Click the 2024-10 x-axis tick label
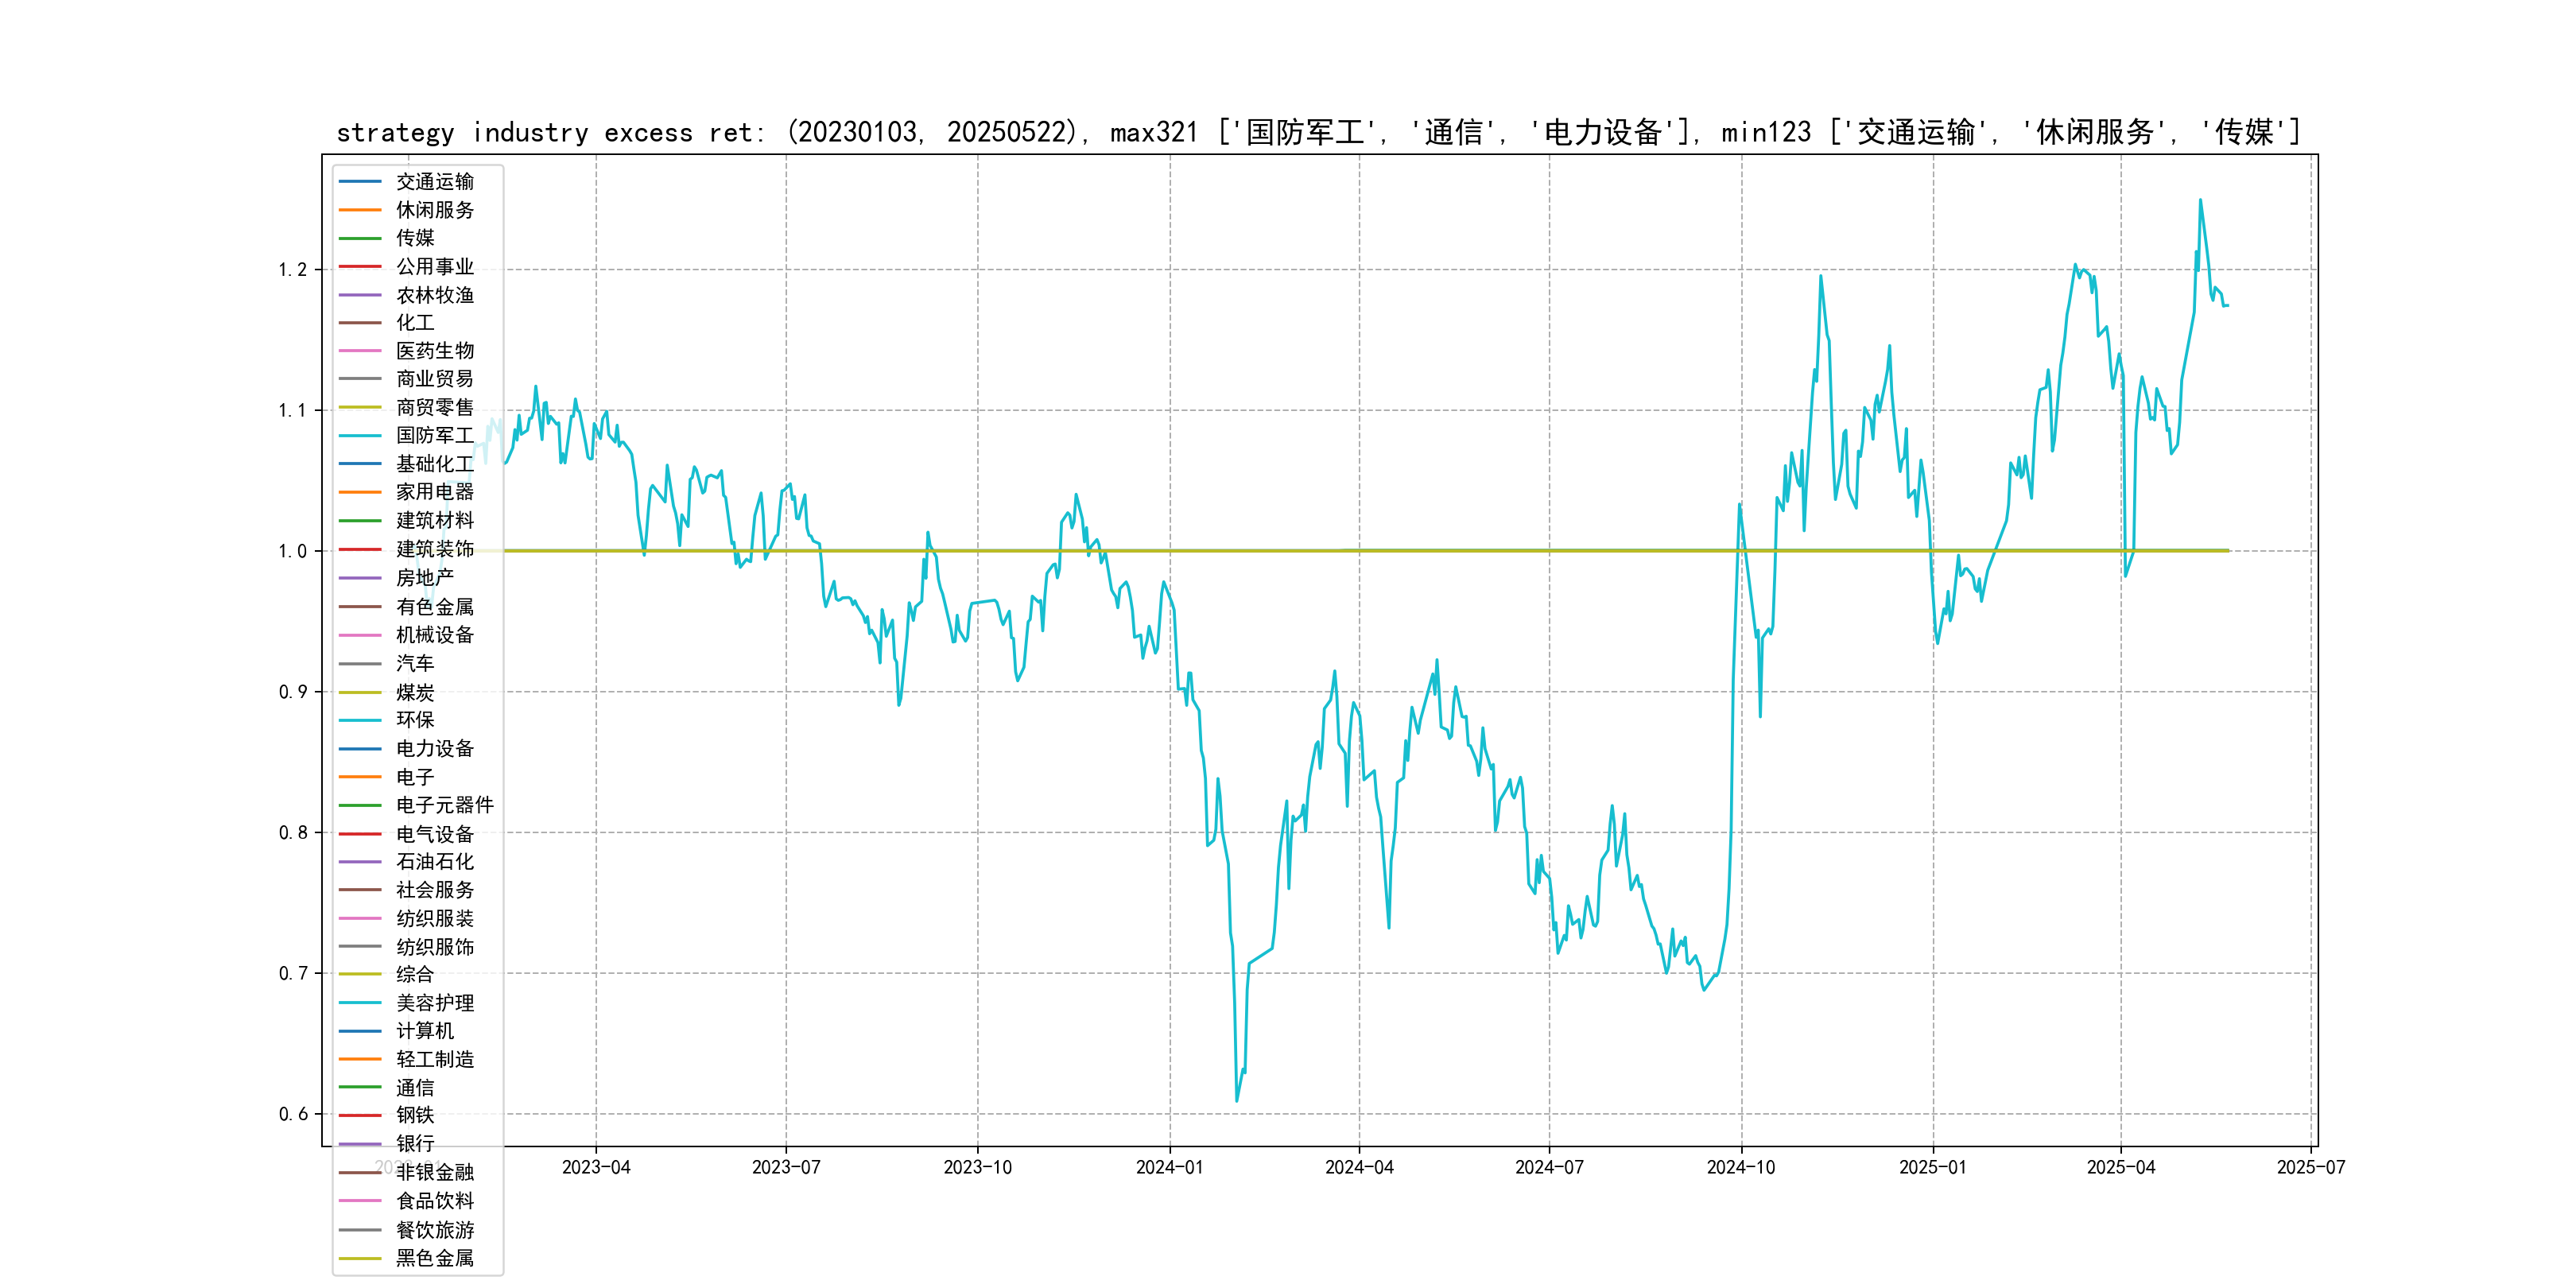The width and height of the screenshot is (2576, 1288). 1740,1167
